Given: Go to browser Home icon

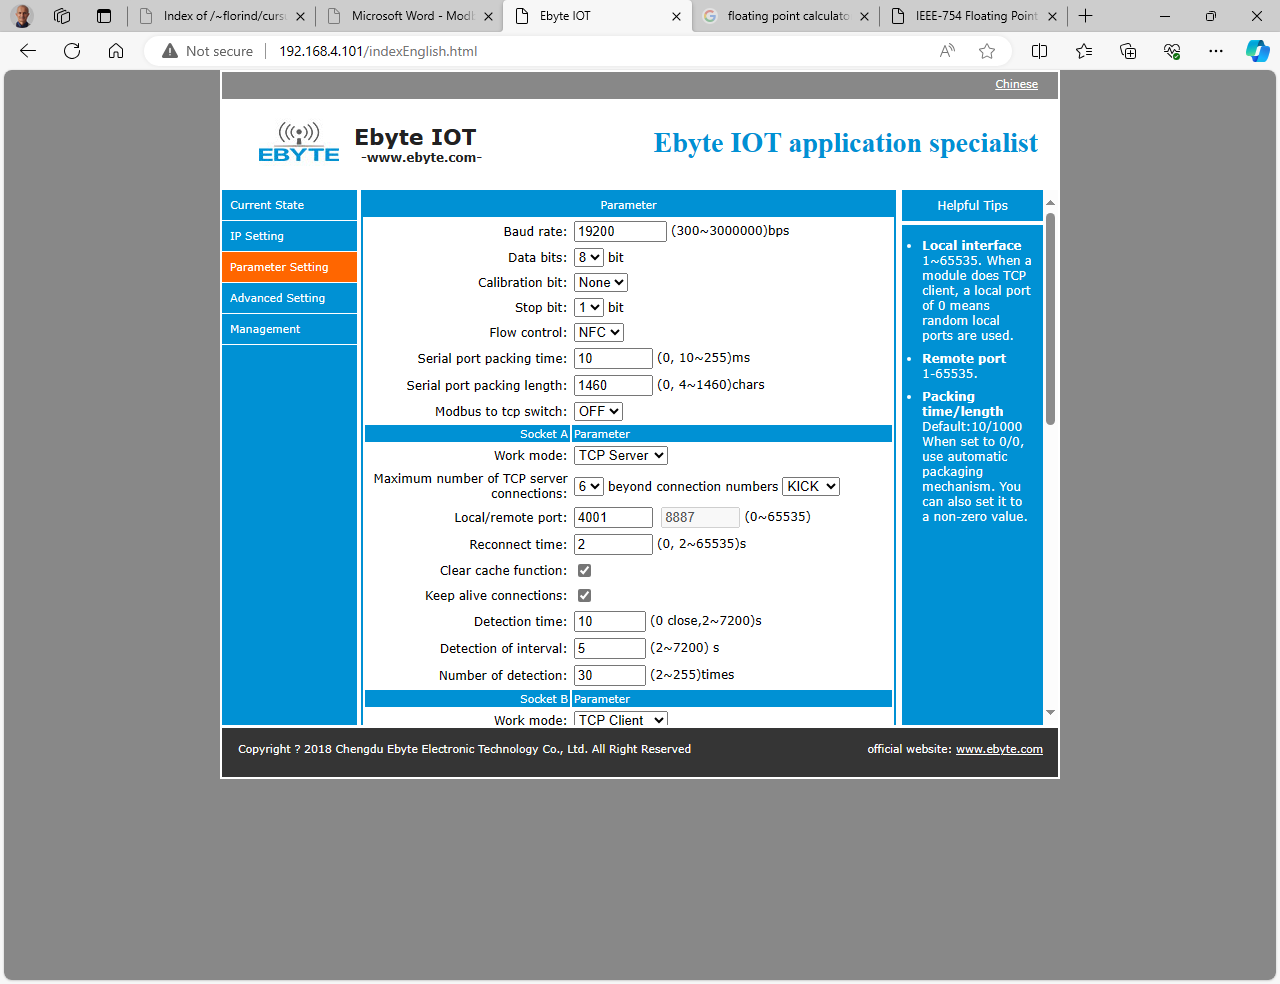Looking at the screenshot, I should (116, 51).
